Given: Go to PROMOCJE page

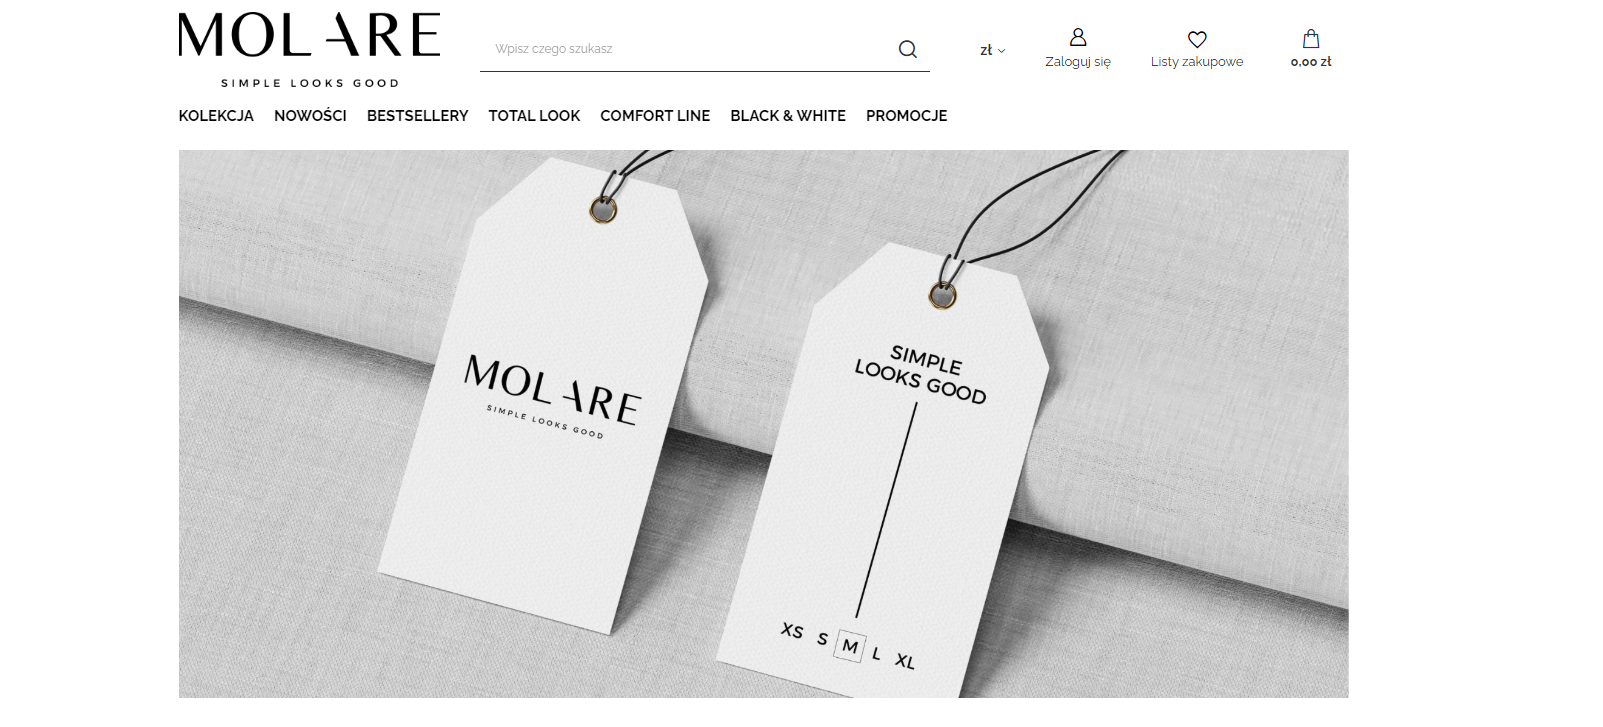Looking at the screenshot, I should point(906,116).
